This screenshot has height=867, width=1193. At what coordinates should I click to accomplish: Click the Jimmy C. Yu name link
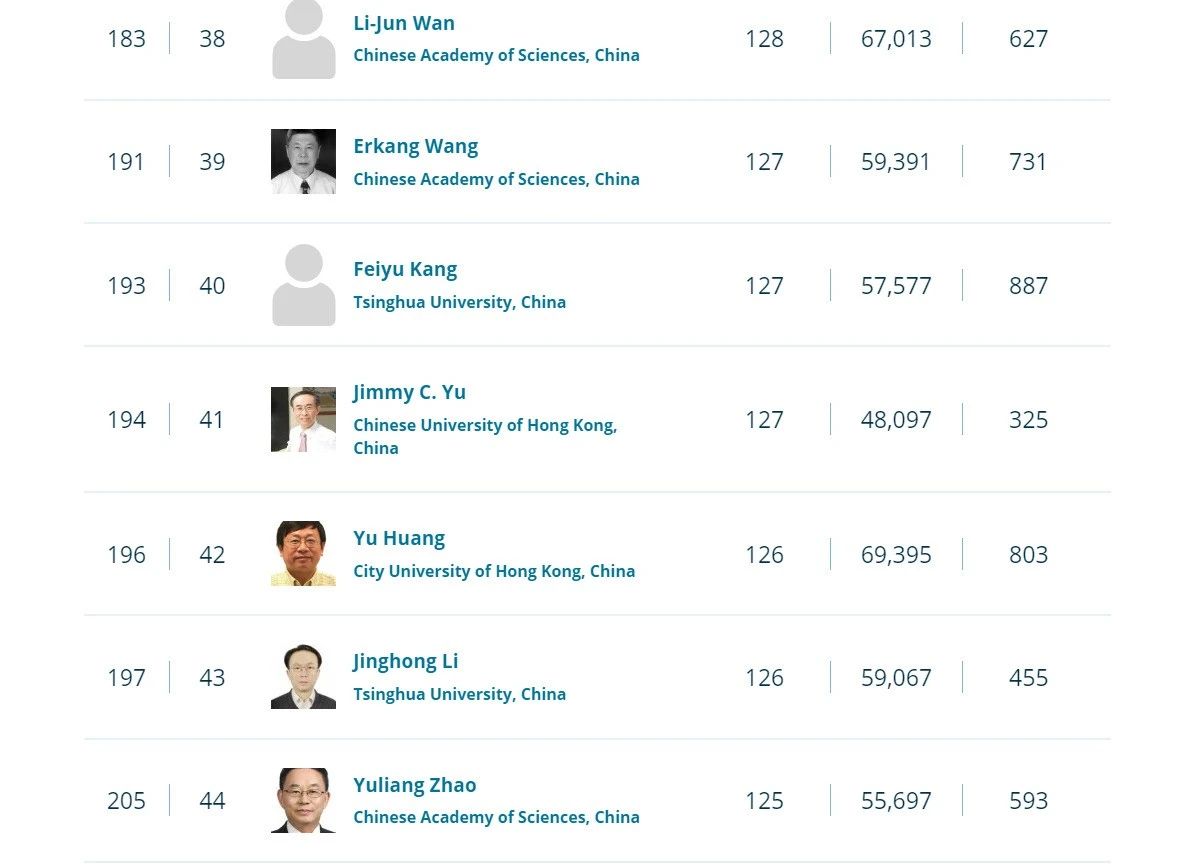tap(409, 392)
